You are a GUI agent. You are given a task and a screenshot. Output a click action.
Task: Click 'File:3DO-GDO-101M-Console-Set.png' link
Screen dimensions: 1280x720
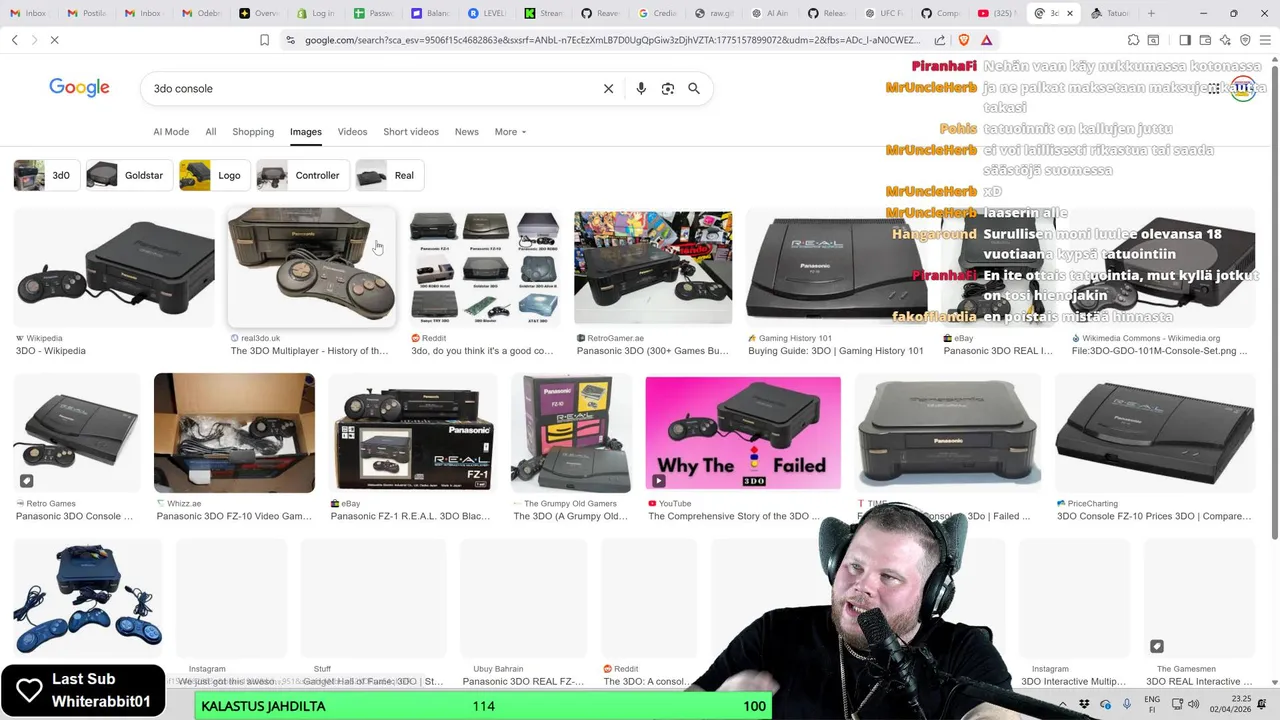coord(1159,351)
